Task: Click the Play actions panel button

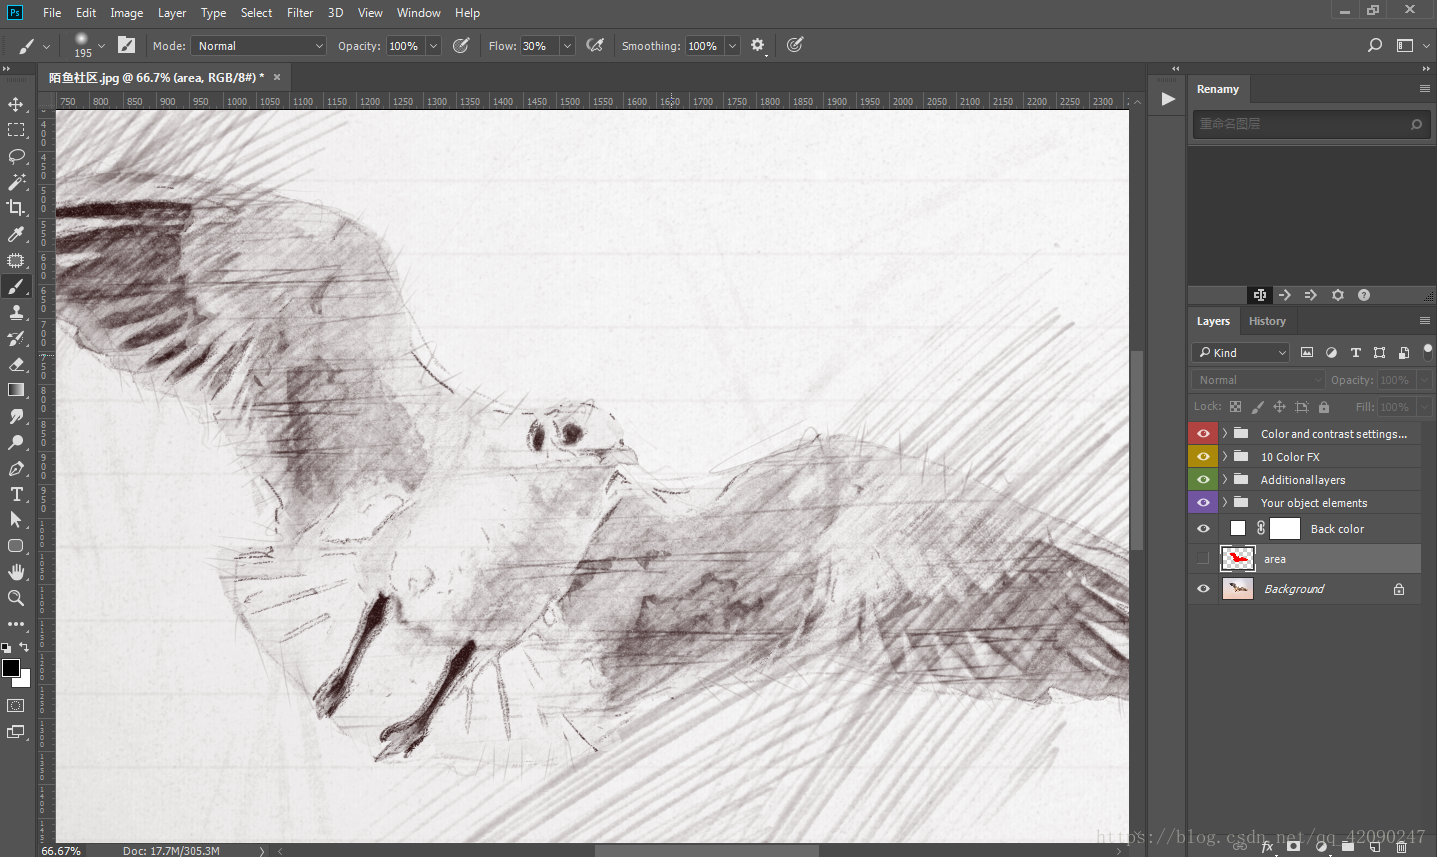Action: (x=1168, y=99)
